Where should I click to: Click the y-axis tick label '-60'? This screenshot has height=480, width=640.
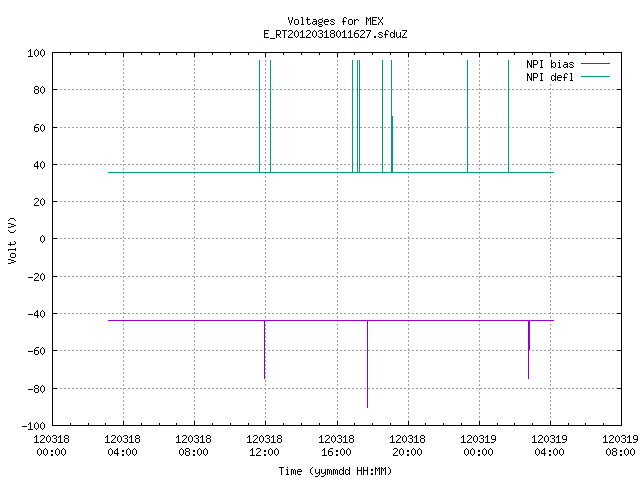(36, 351)
